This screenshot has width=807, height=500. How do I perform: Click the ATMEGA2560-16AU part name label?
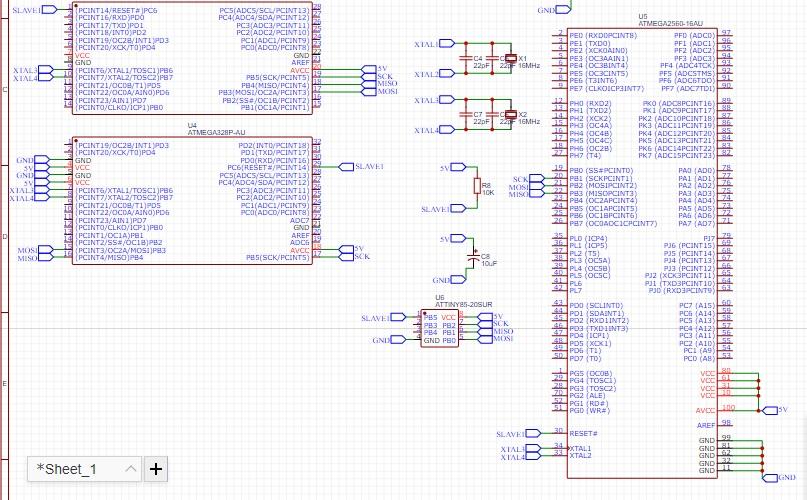pos(670,24)
